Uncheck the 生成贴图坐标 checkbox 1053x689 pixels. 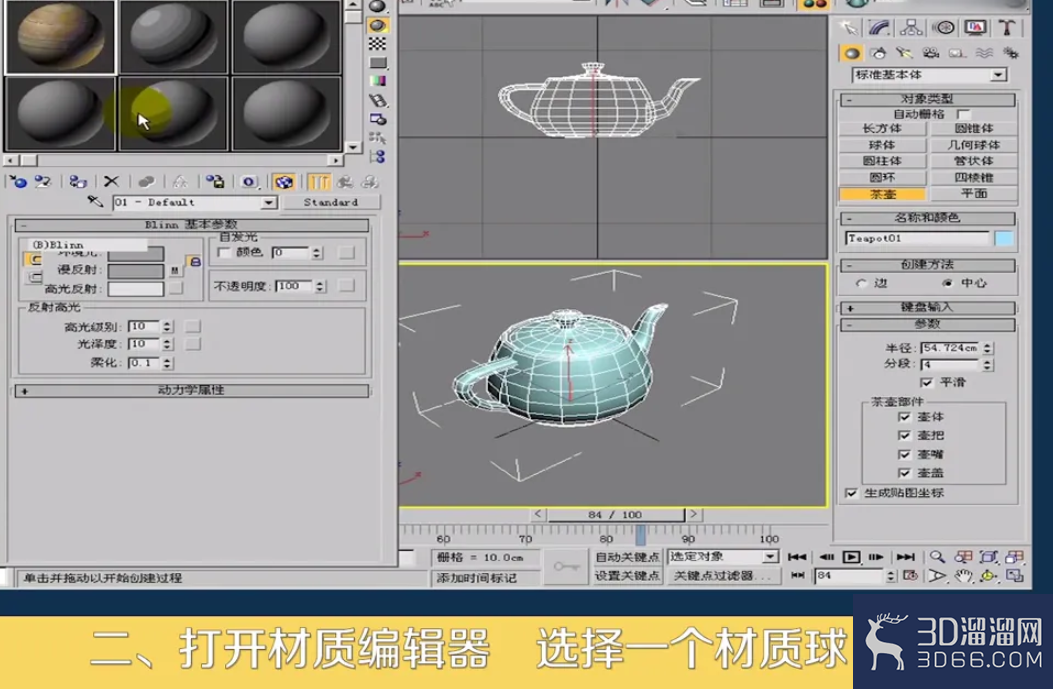tap(851, 493)
